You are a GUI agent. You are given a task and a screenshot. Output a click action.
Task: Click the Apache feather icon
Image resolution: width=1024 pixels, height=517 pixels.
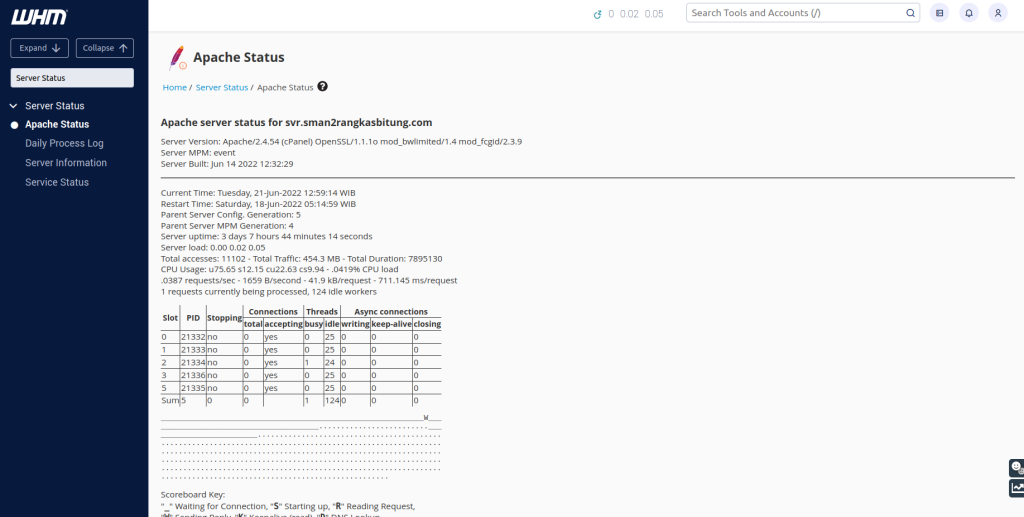point(177,58)
